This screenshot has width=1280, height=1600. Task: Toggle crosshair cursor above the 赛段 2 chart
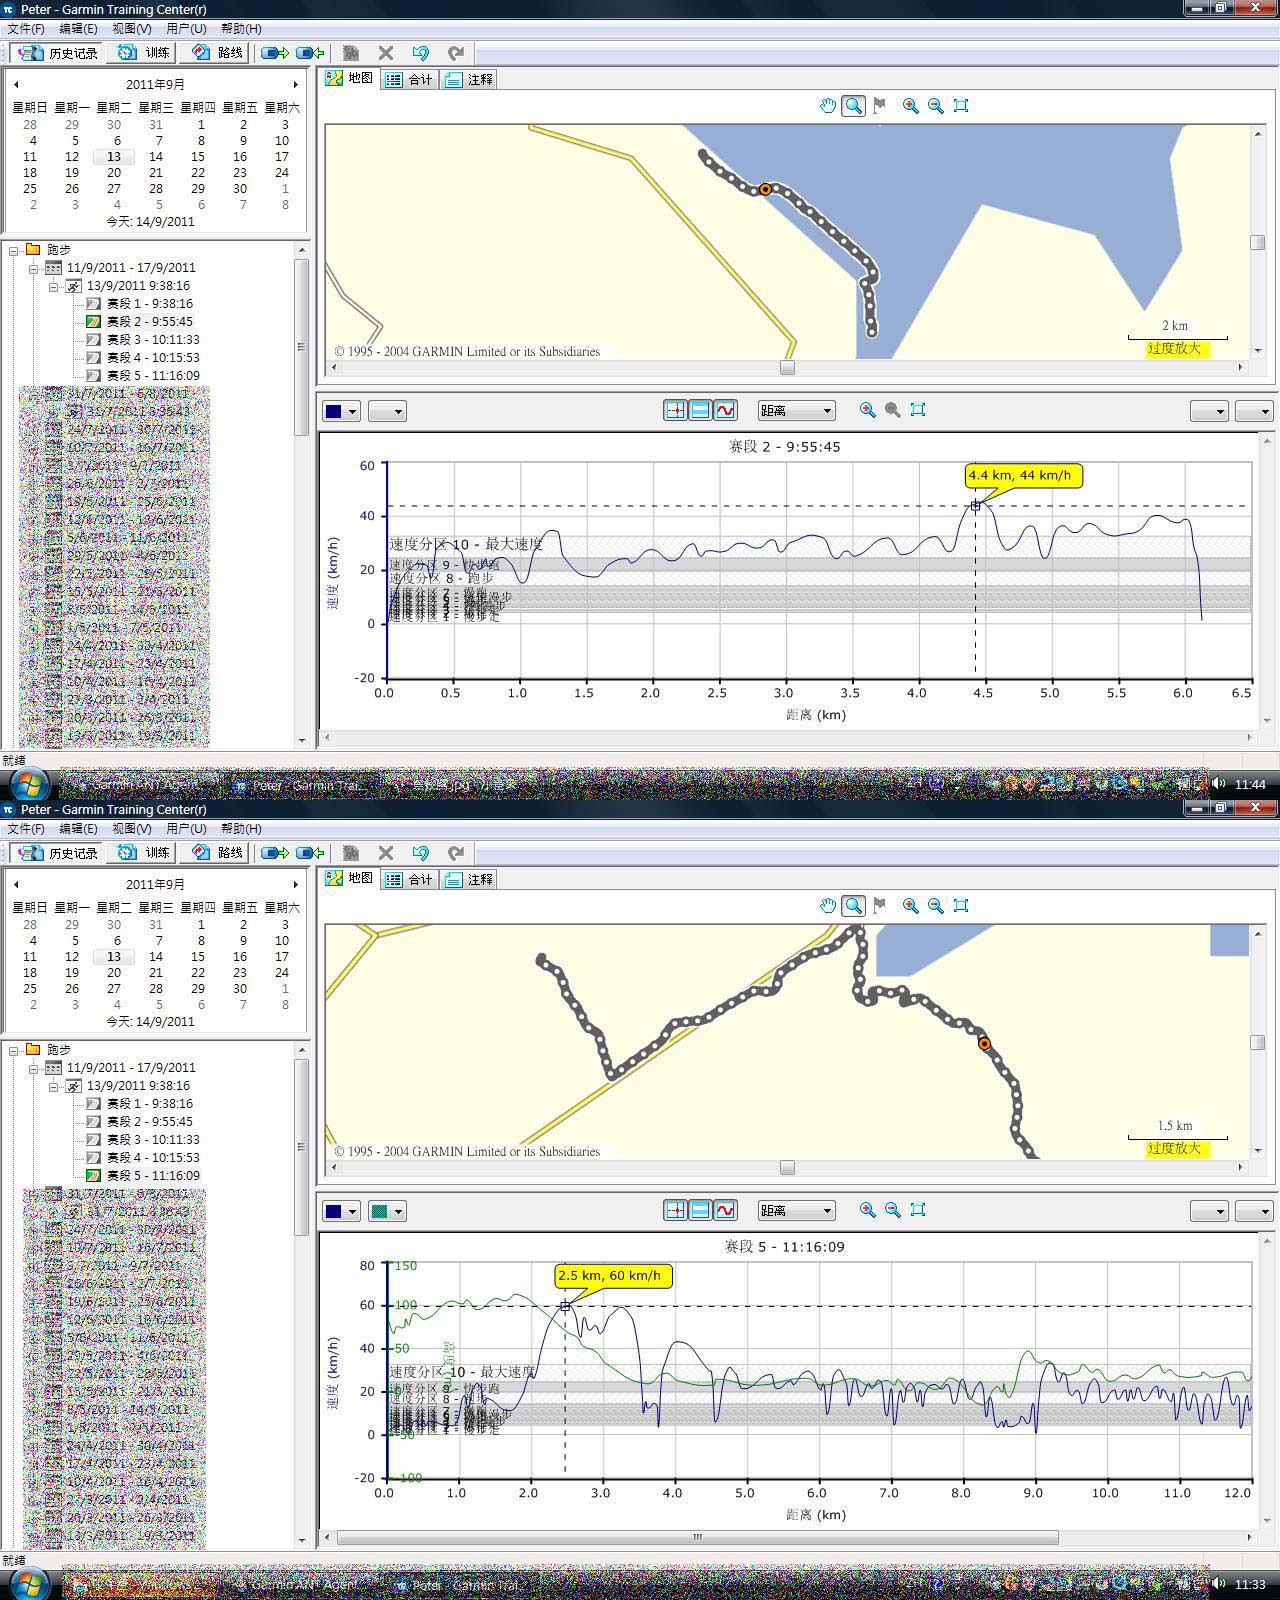click(x=675, y=410)
